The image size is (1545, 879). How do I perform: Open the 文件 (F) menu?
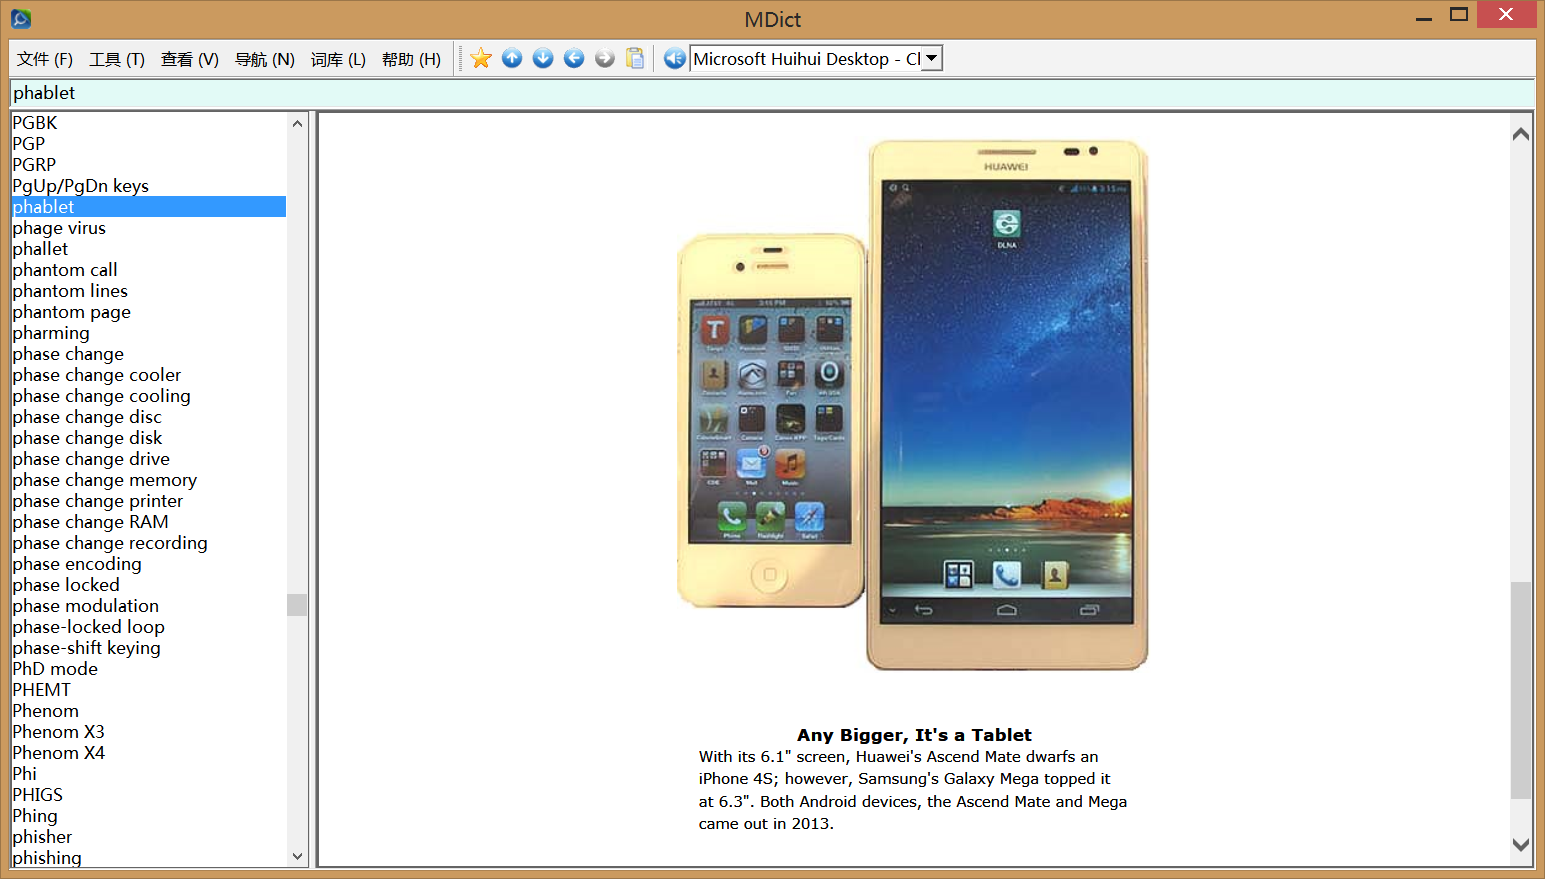click(45, 60)
